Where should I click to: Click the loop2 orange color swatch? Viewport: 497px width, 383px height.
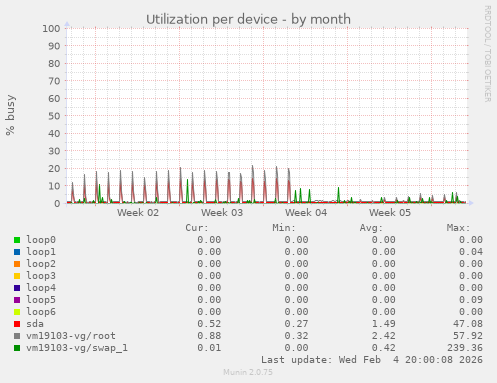[x=17, y=264]
